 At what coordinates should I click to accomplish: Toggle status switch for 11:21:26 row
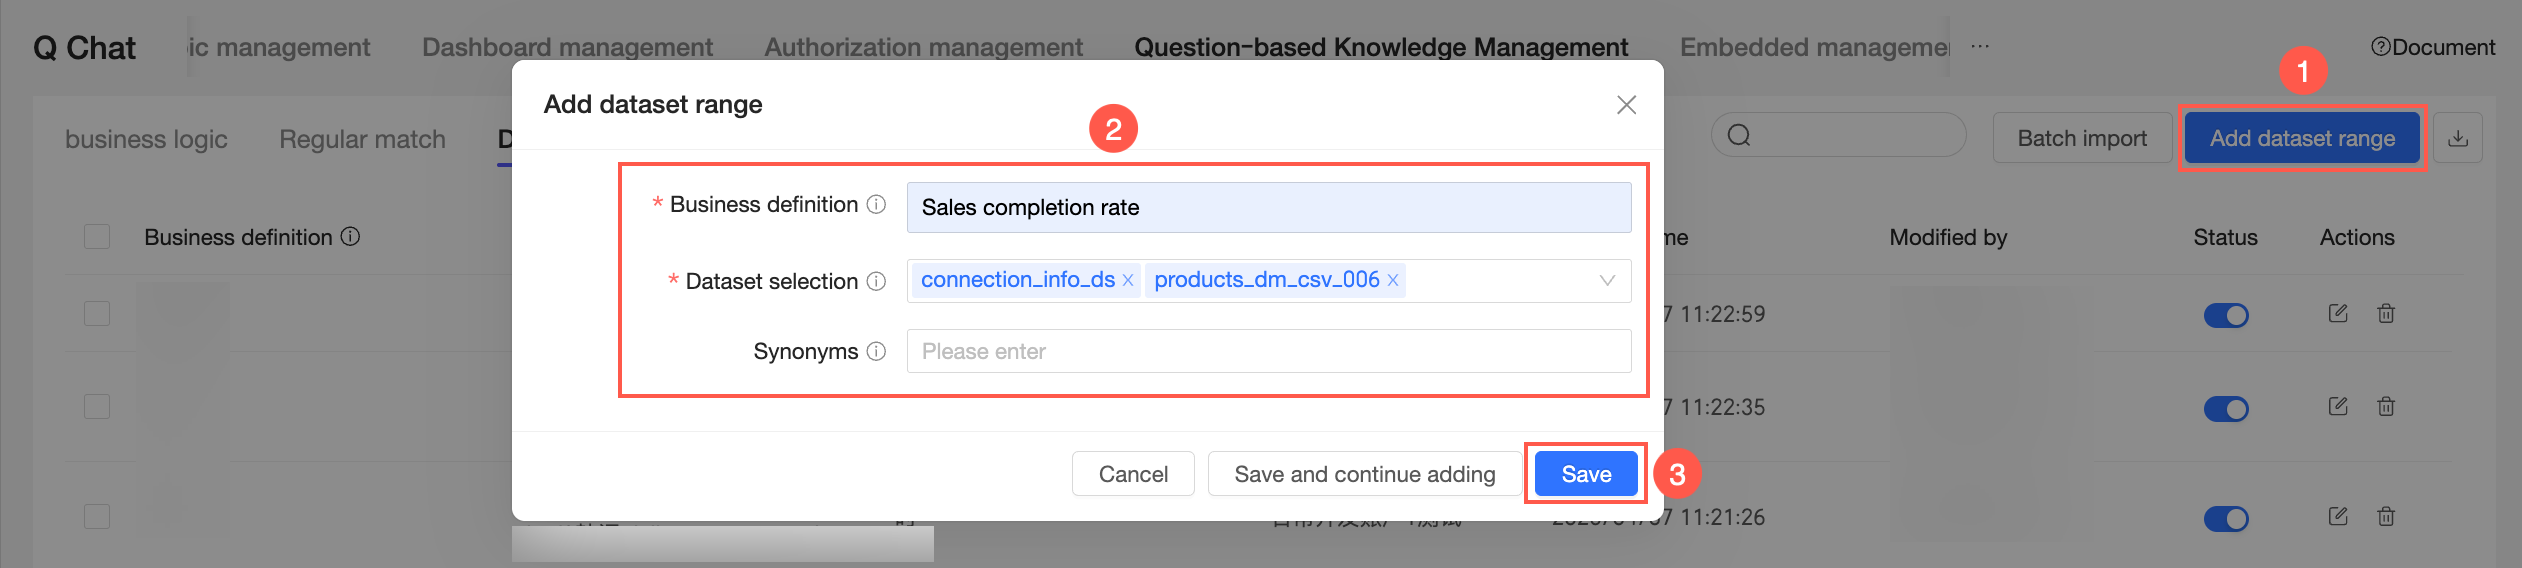pyautogui.click(x=2226, y=518)
